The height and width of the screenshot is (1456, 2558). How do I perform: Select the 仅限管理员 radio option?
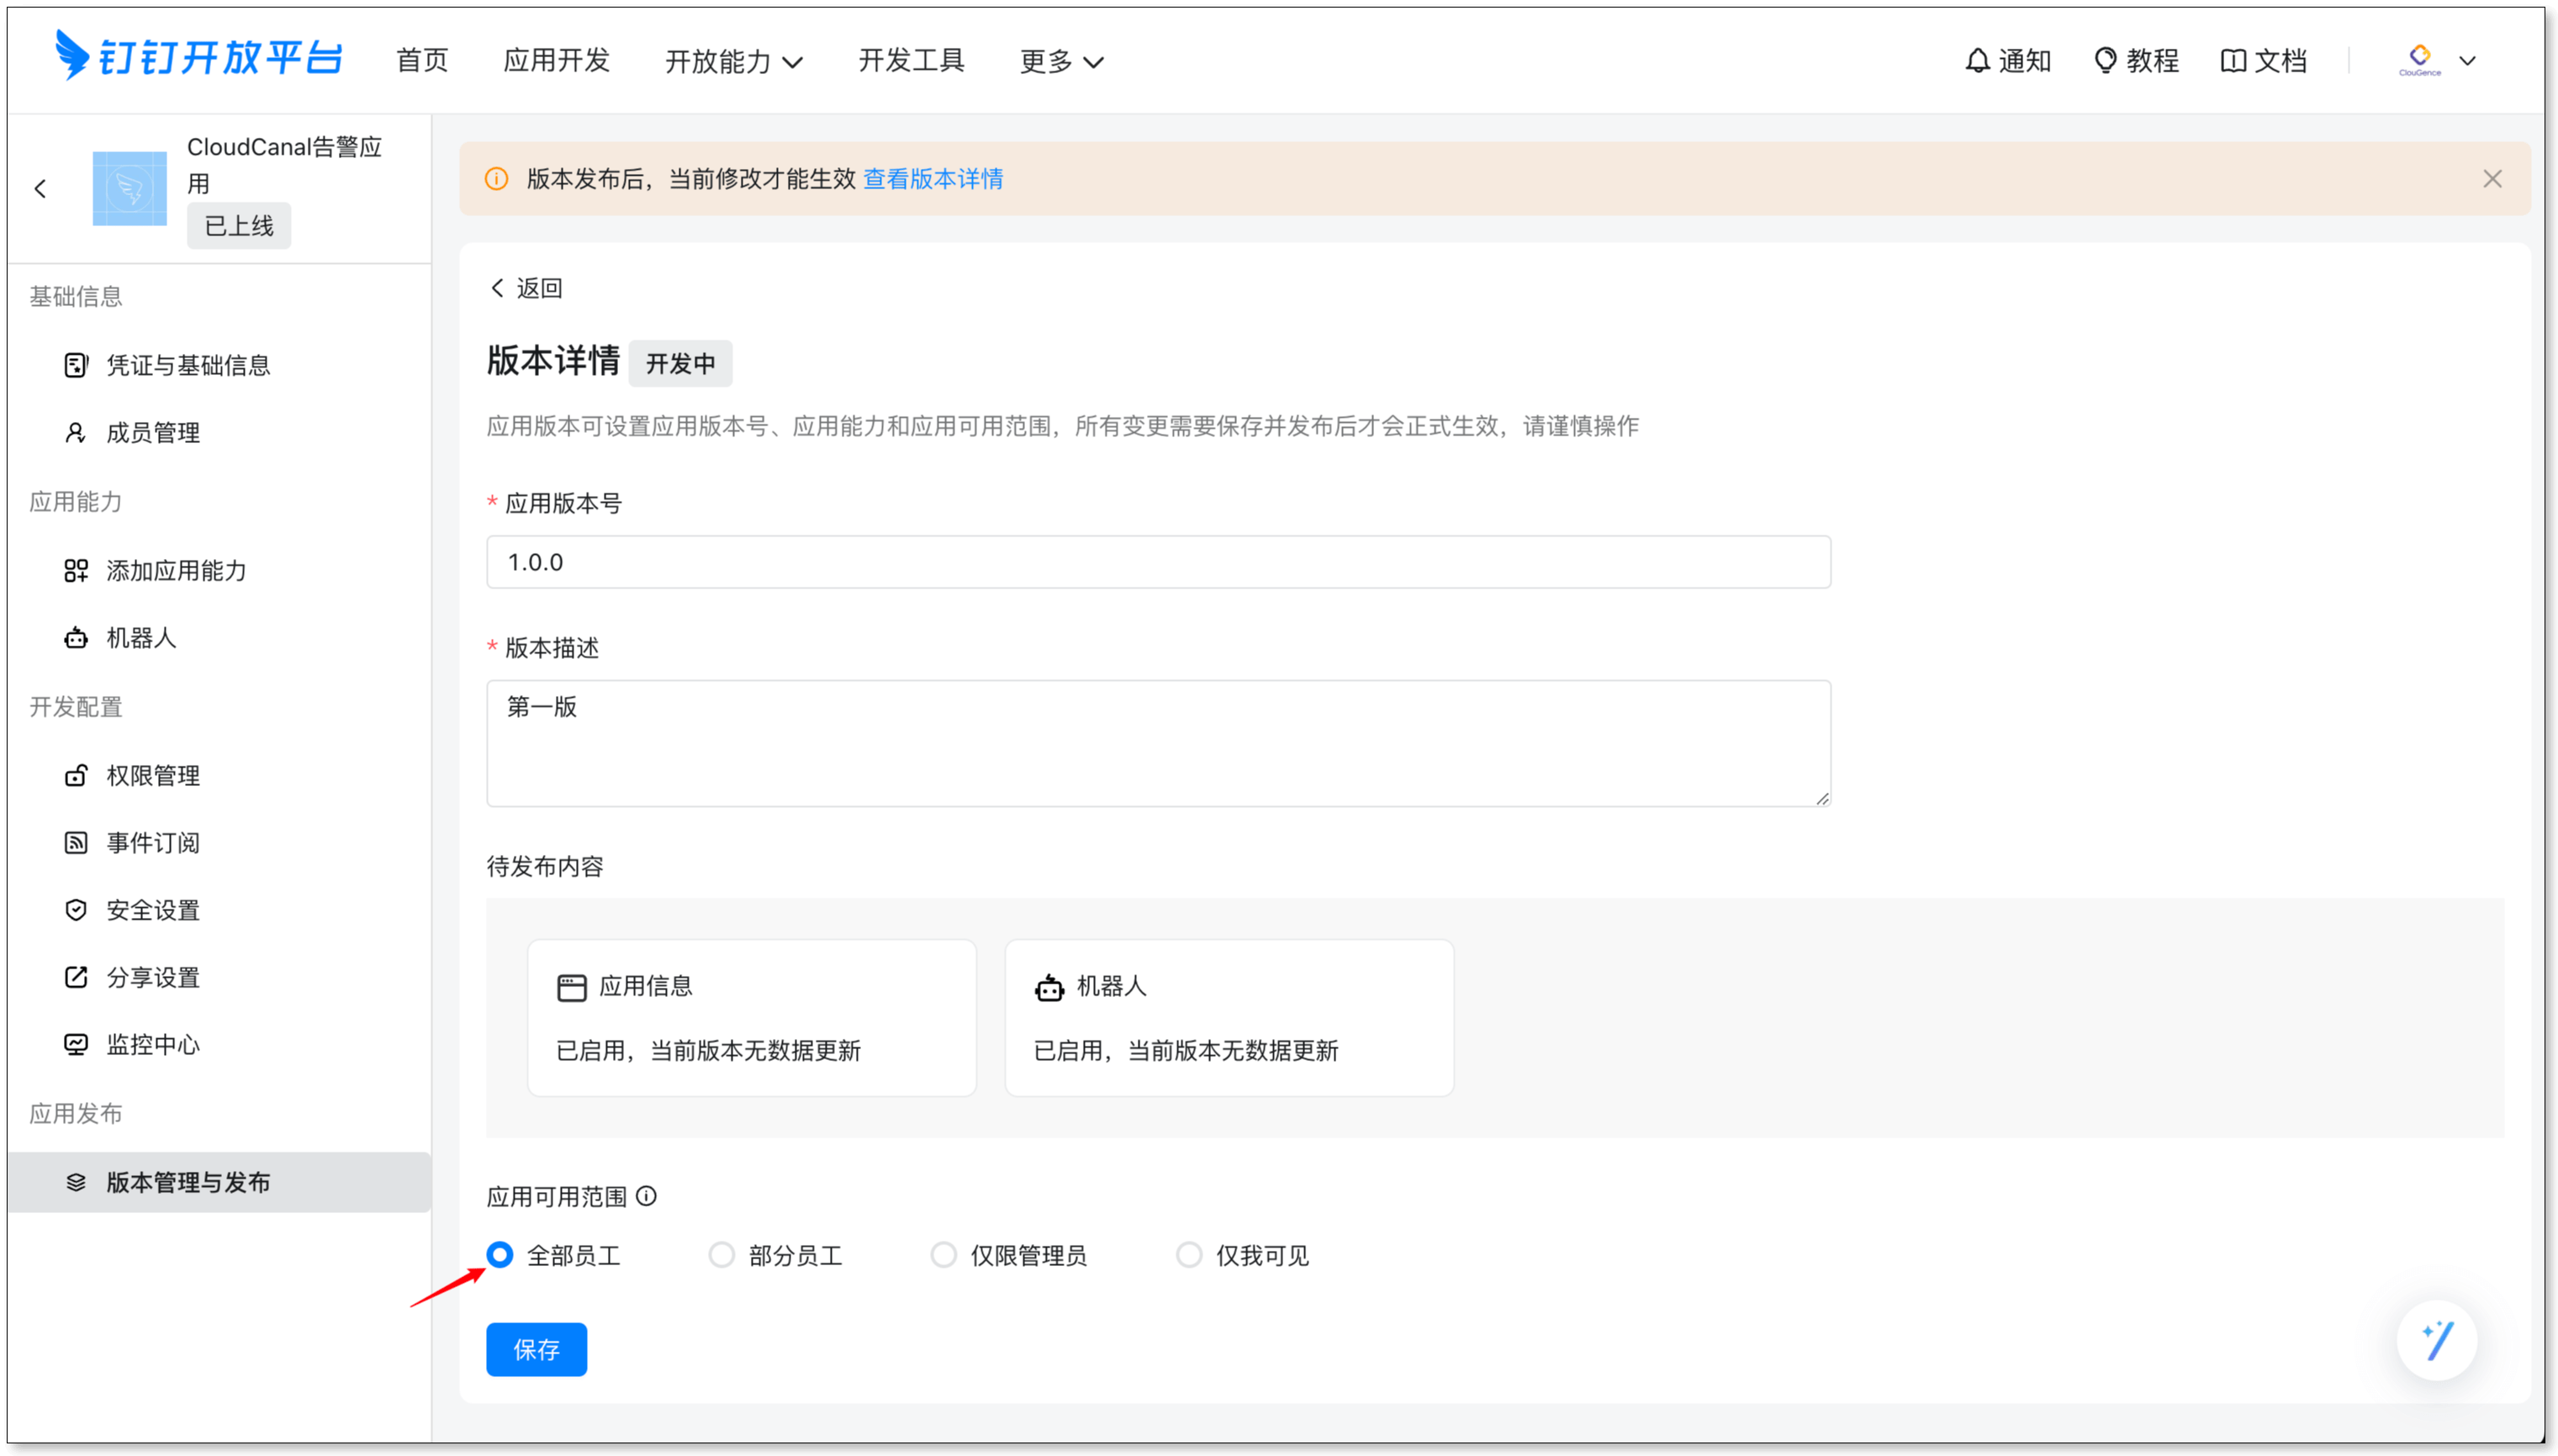(x=943, y=1255)
